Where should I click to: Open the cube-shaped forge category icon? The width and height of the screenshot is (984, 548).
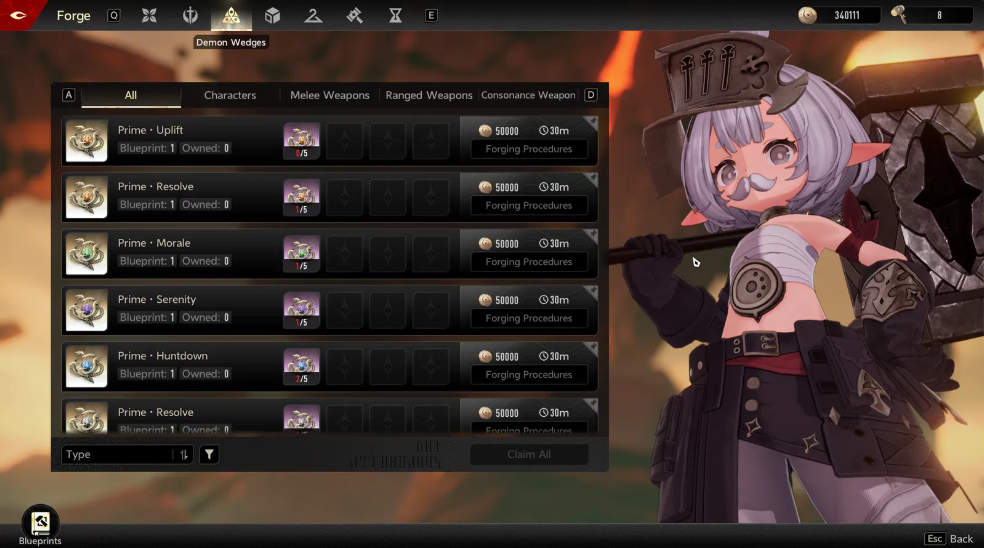272,15
